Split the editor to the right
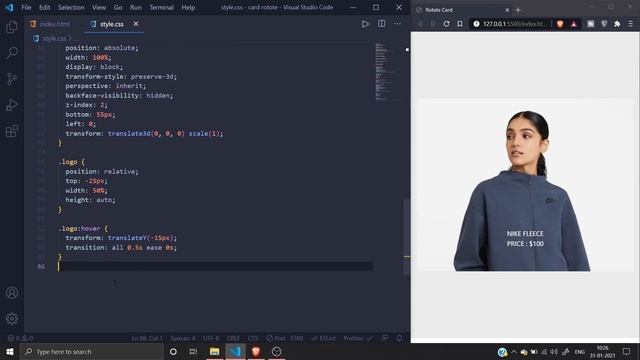The width and height of the screenshot is (640, 360). tap(381, 24)
